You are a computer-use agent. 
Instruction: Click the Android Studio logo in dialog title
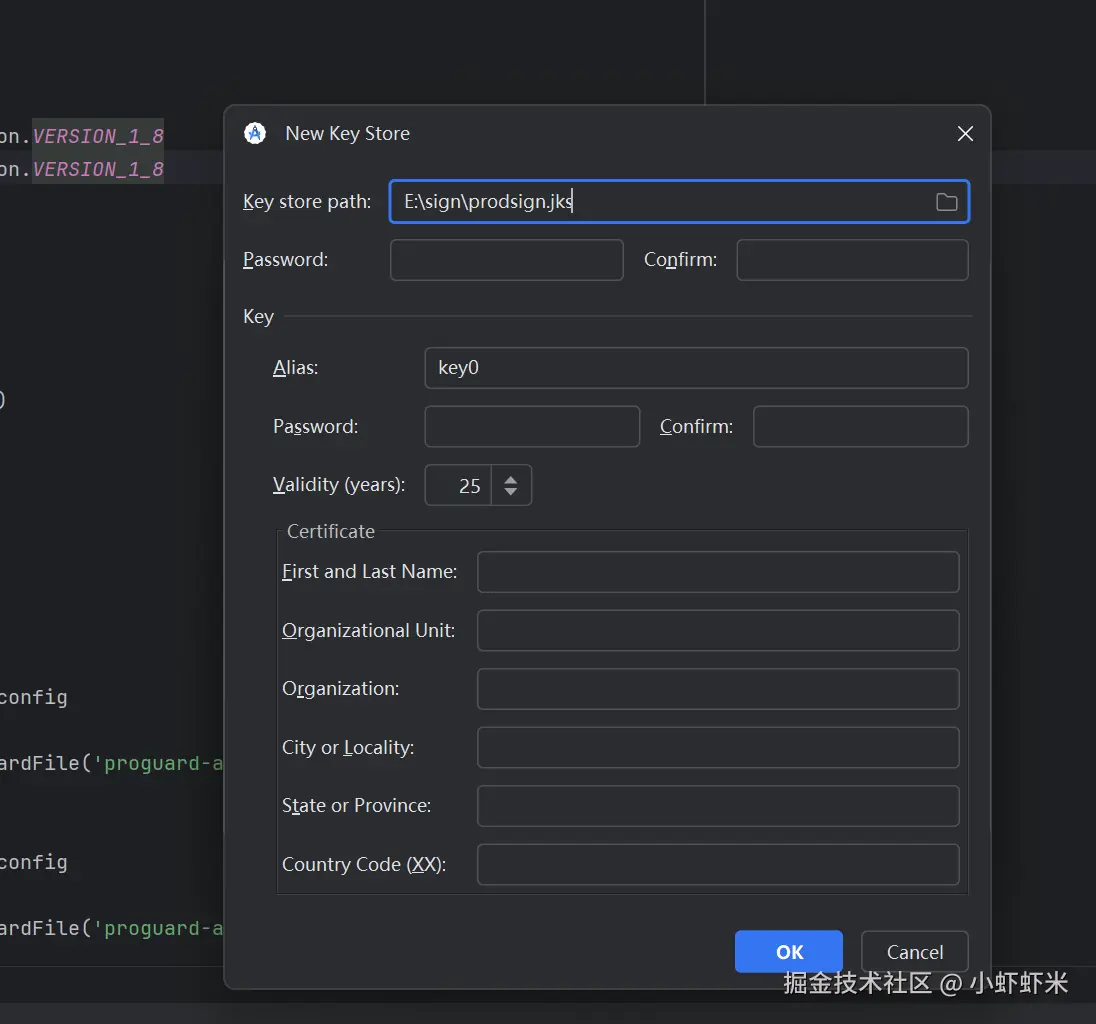pos(255,133)
